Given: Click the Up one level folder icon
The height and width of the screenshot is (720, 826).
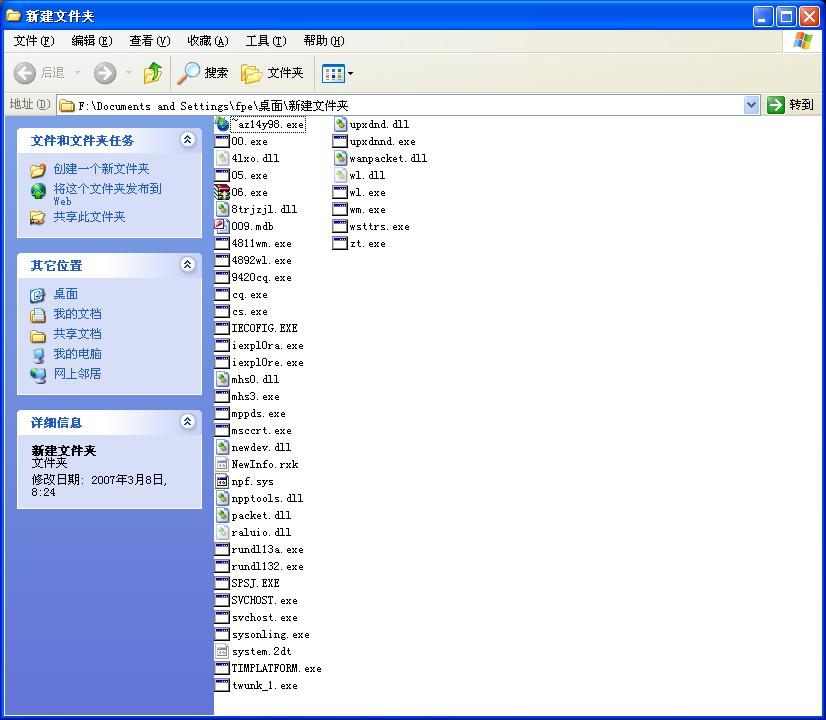Looking at the screenshot, I should tap(152, 73).
